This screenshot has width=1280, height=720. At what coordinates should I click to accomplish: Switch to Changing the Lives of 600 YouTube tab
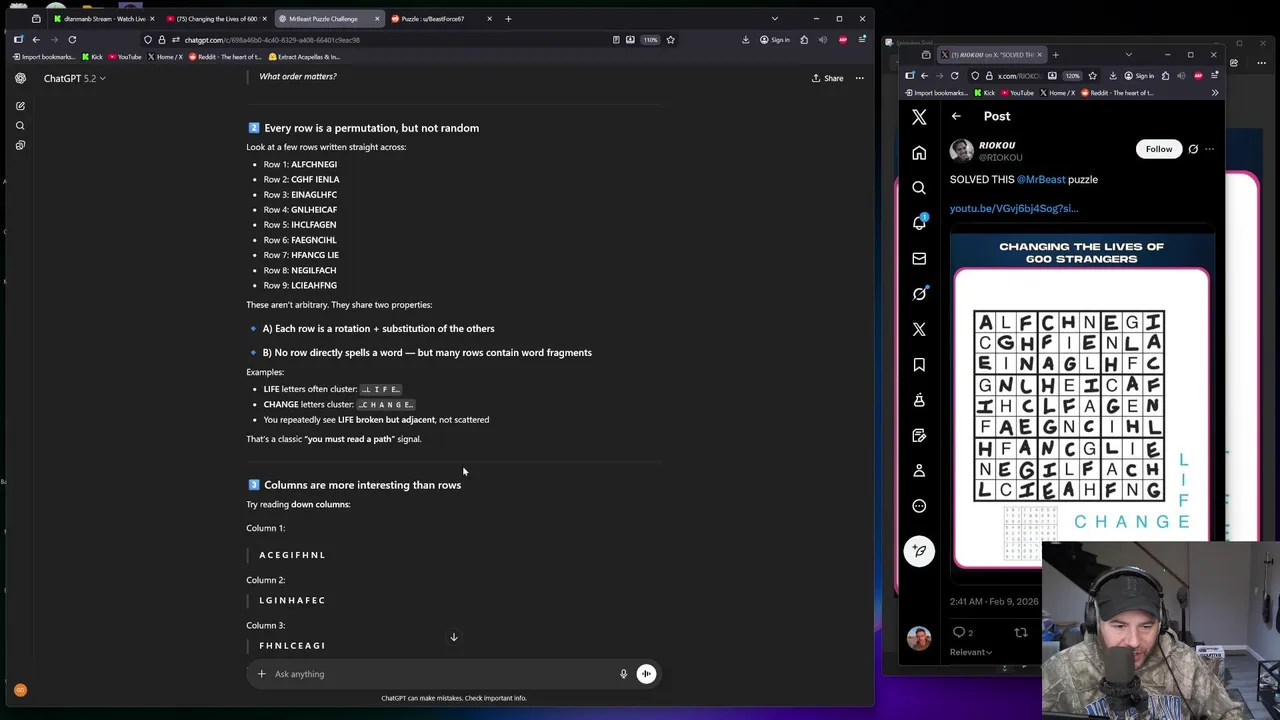coord(214,19)
